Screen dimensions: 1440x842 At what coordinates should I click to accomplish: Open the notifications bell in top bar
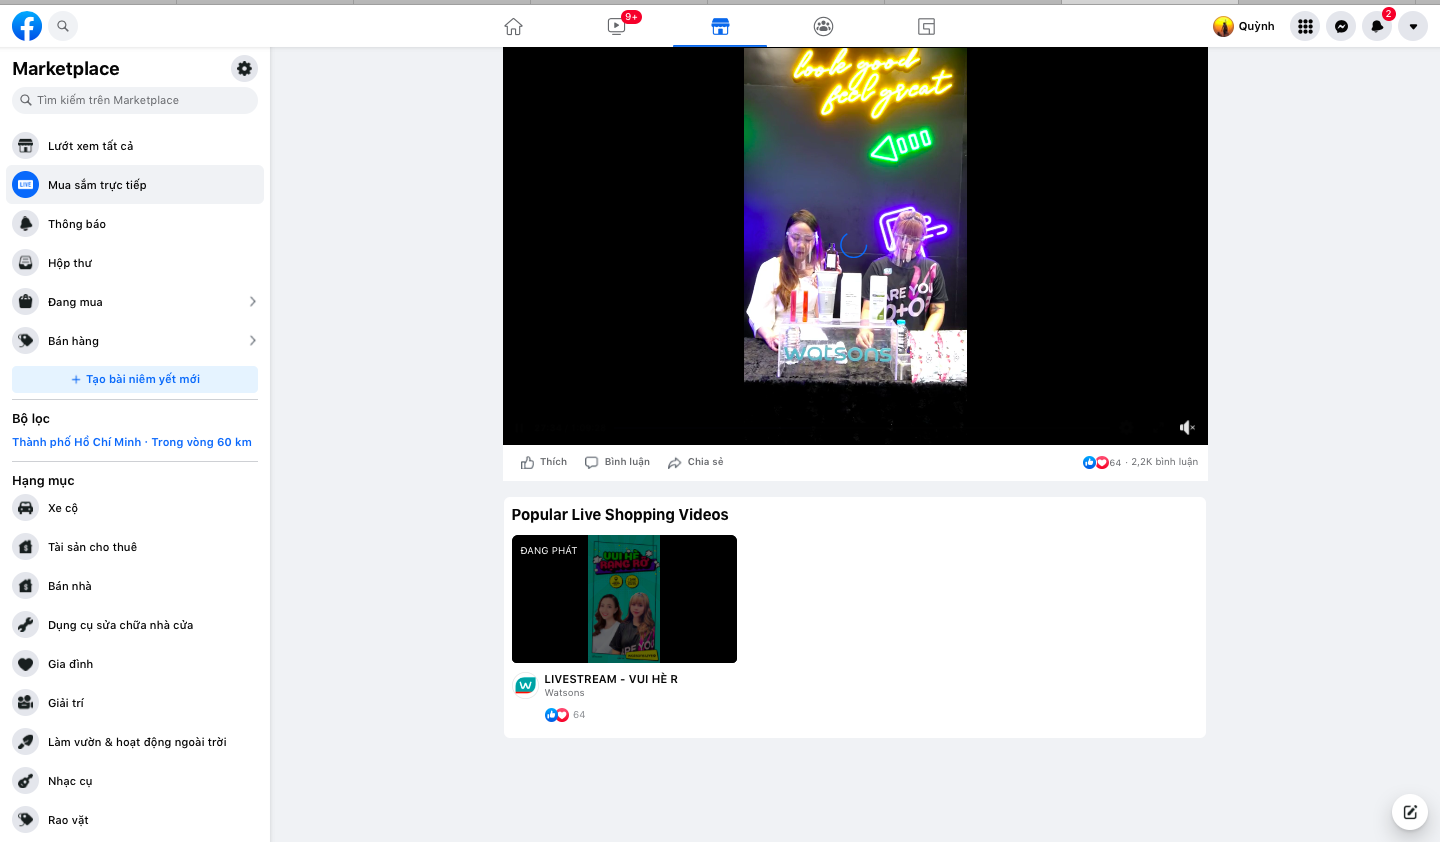(x=1377, y=26)
